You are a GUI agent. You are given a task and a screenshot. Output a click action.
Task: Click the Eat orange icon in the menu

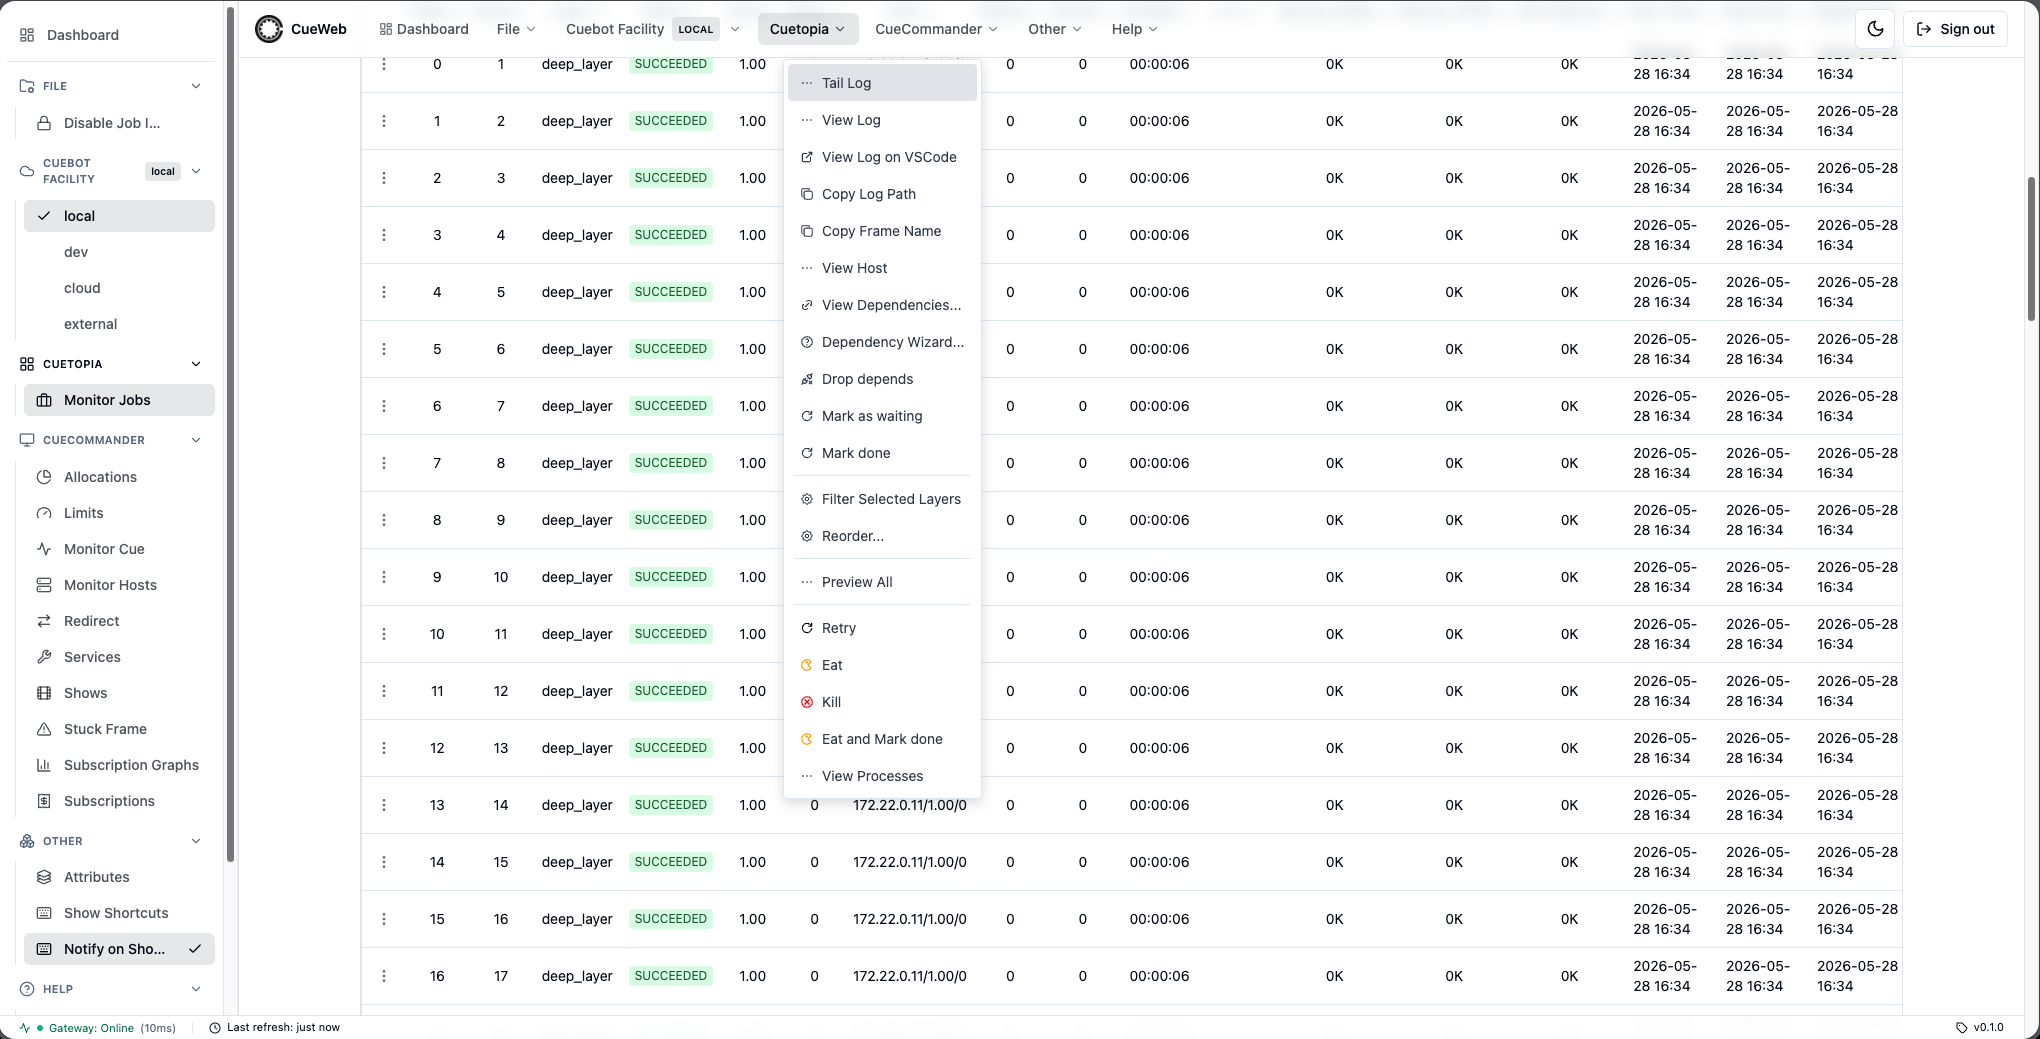tap(807, 665)
